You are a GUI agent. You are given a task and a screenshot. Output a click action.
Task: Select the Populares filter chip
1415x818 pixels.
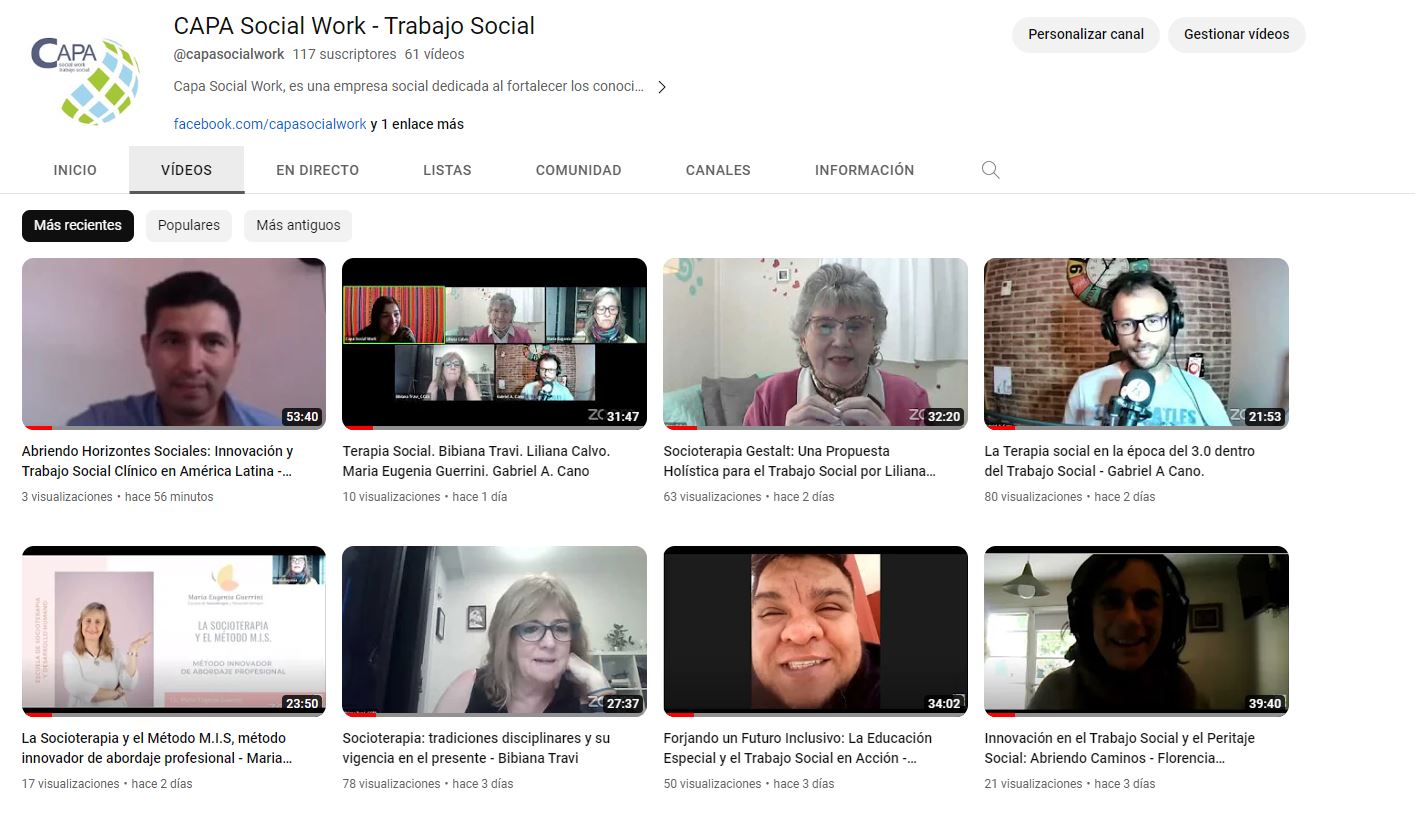pos(189,225)
